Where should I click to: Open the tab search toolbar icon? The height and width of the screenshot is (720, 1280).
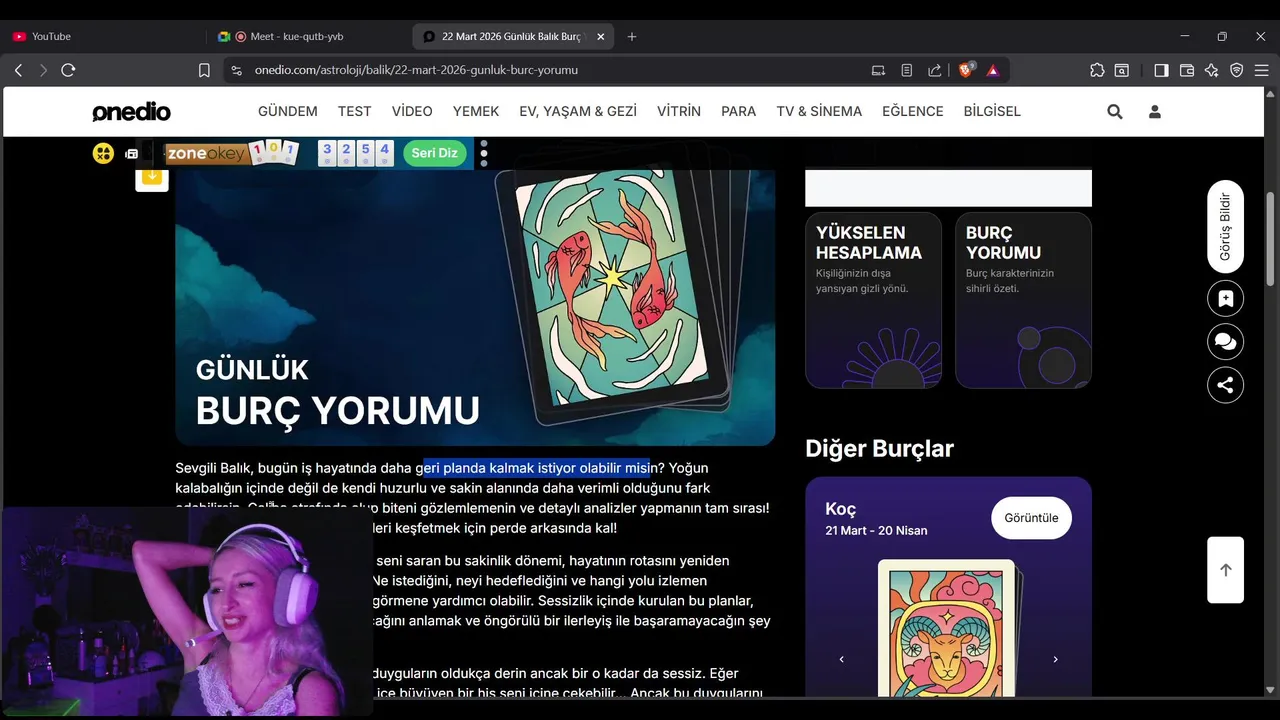click(x=1123, y=70)
